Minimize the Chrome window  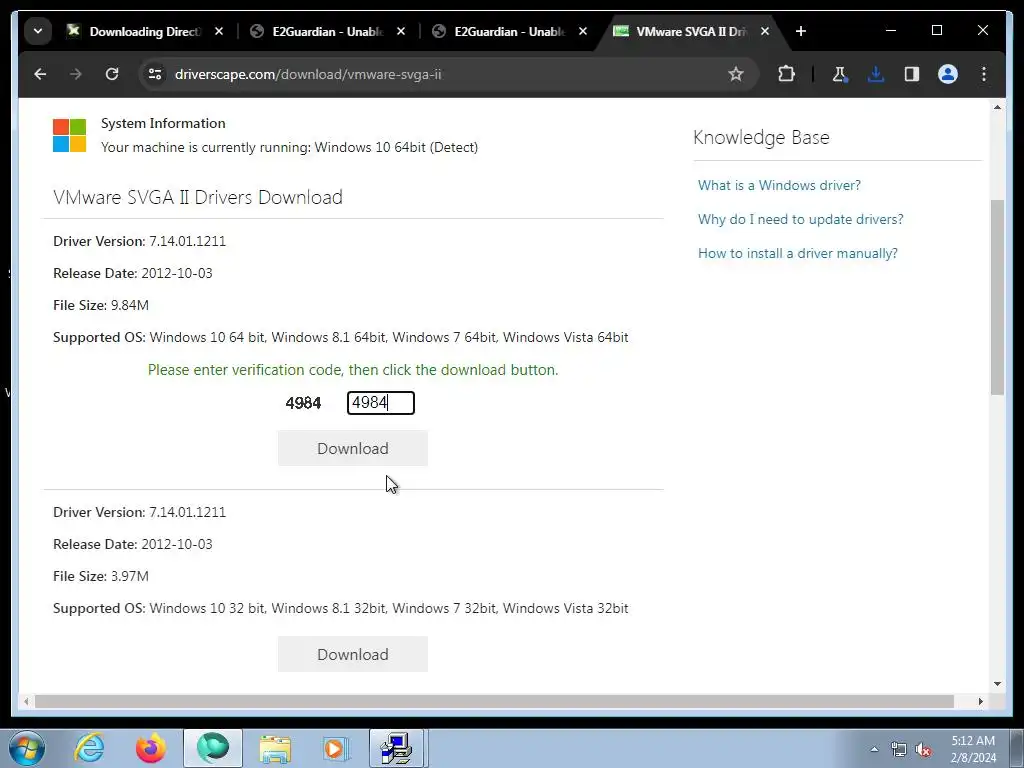[x=891, y=30]
